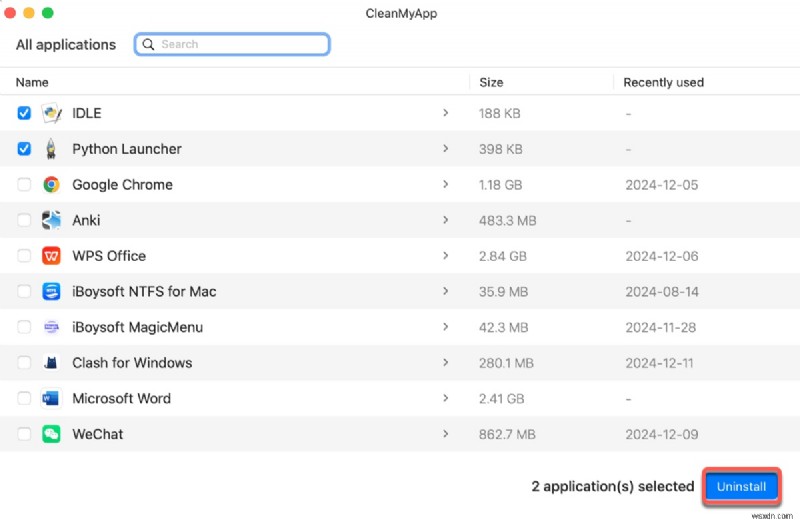Click the WPS Office icon
This screenshot has height=522, width=800.
[x=51, y=256]
